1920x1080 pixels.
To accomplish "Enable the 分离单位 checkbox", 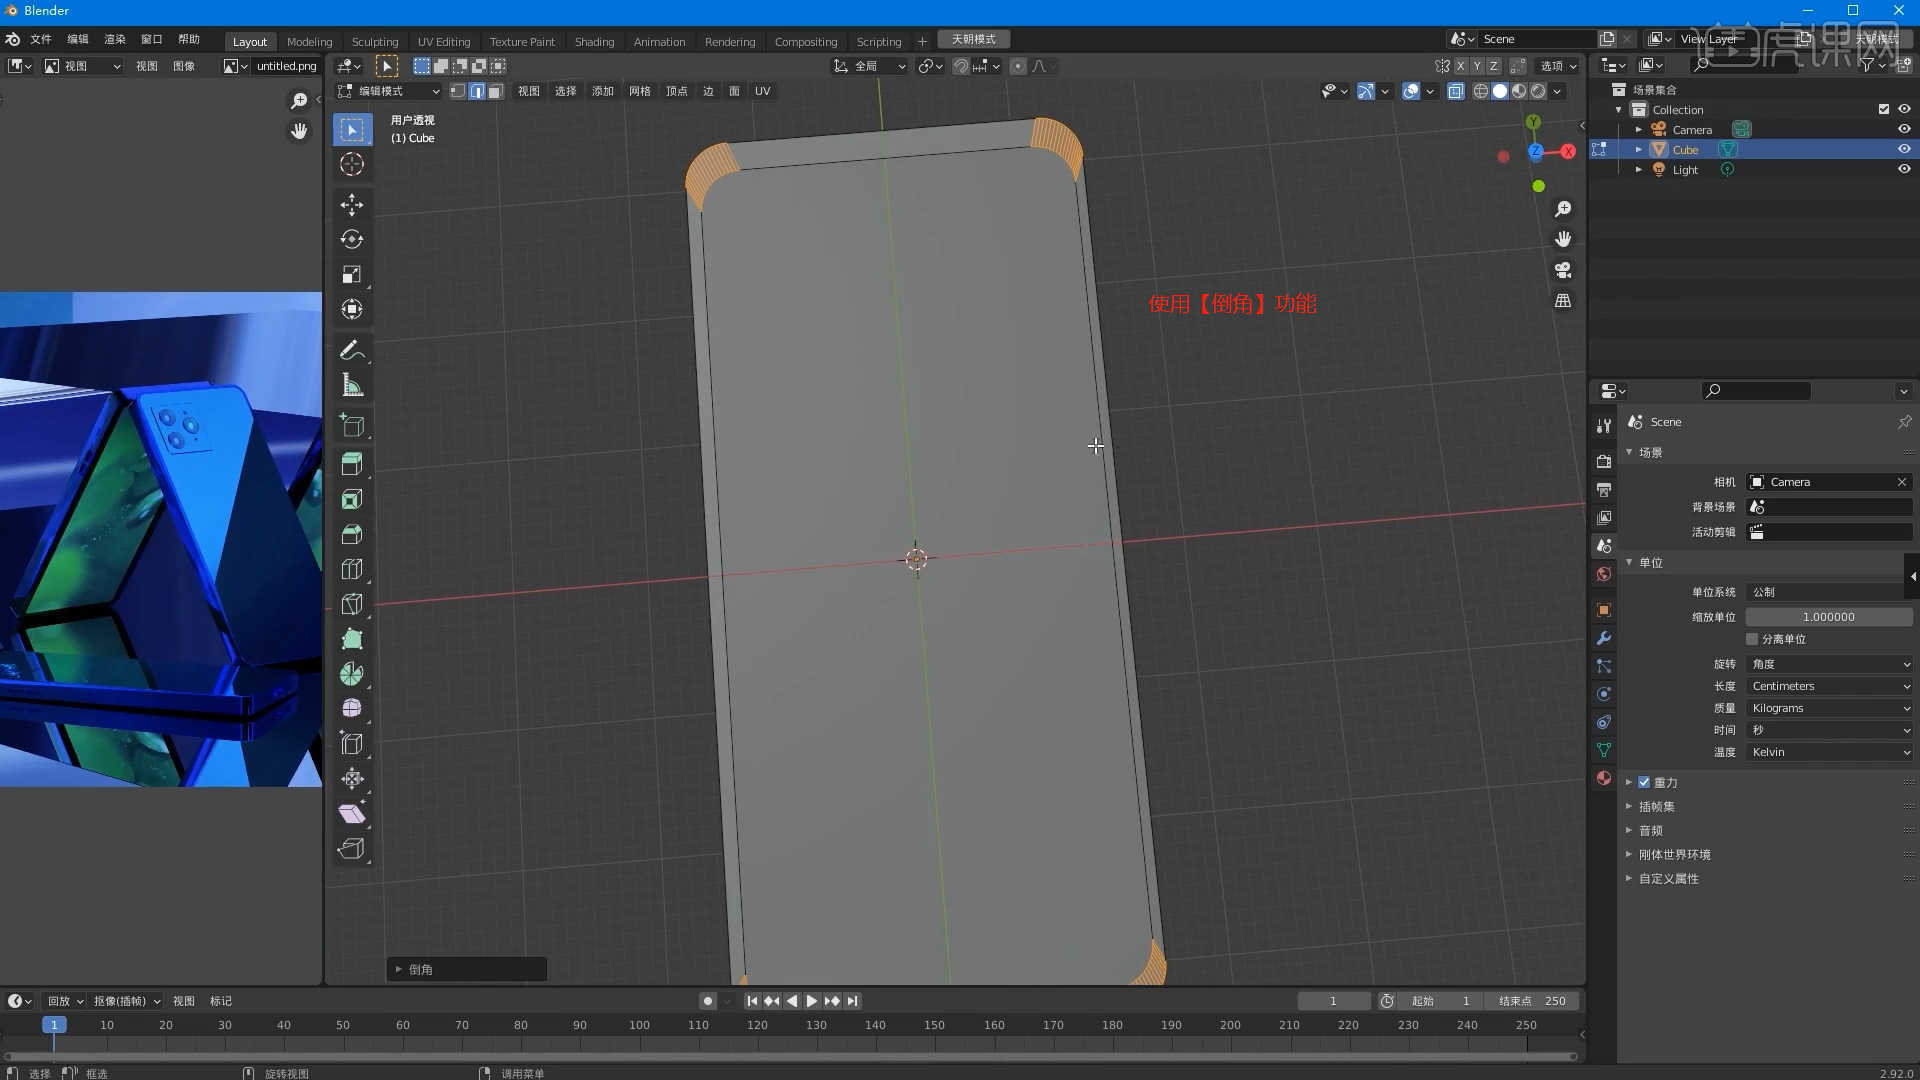I will [x=1752, y=639].
